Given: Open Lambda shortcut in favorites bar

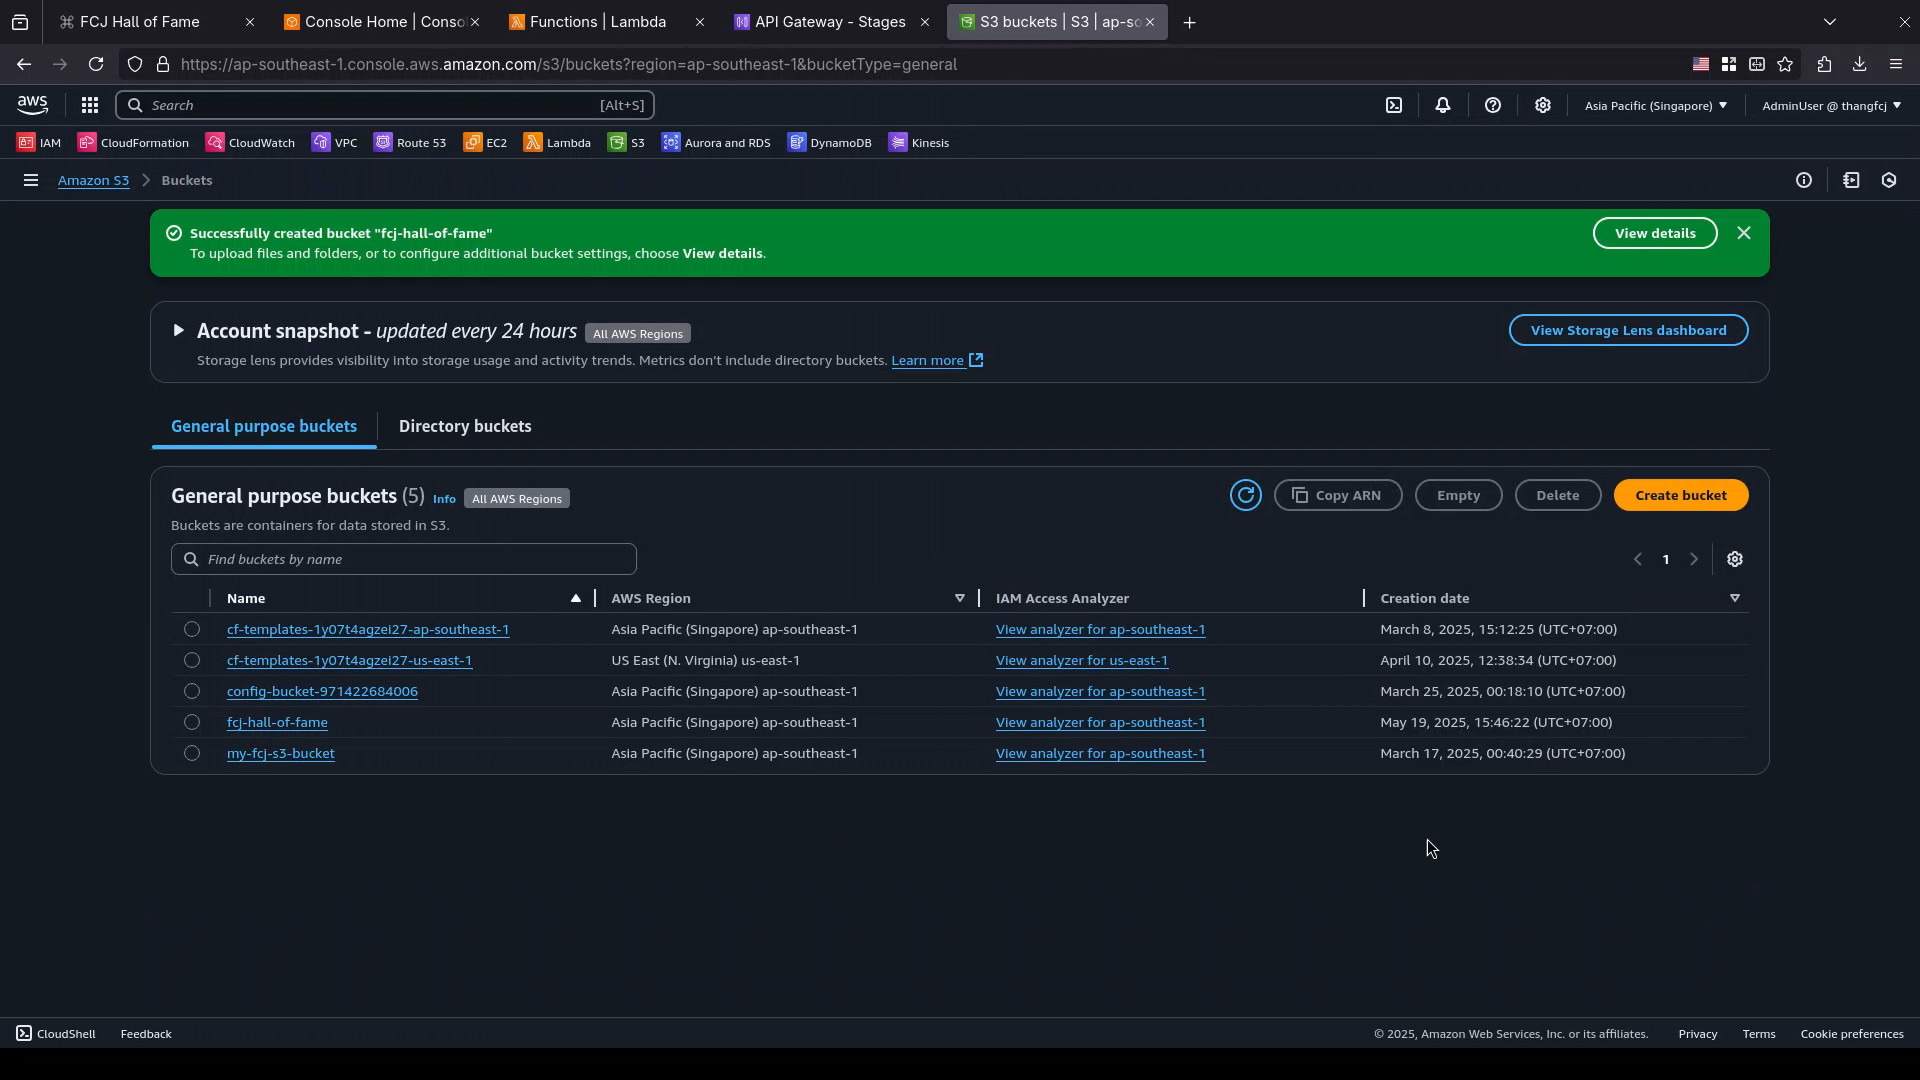Looking at the screenshot, I should click(x=558, y=143).
